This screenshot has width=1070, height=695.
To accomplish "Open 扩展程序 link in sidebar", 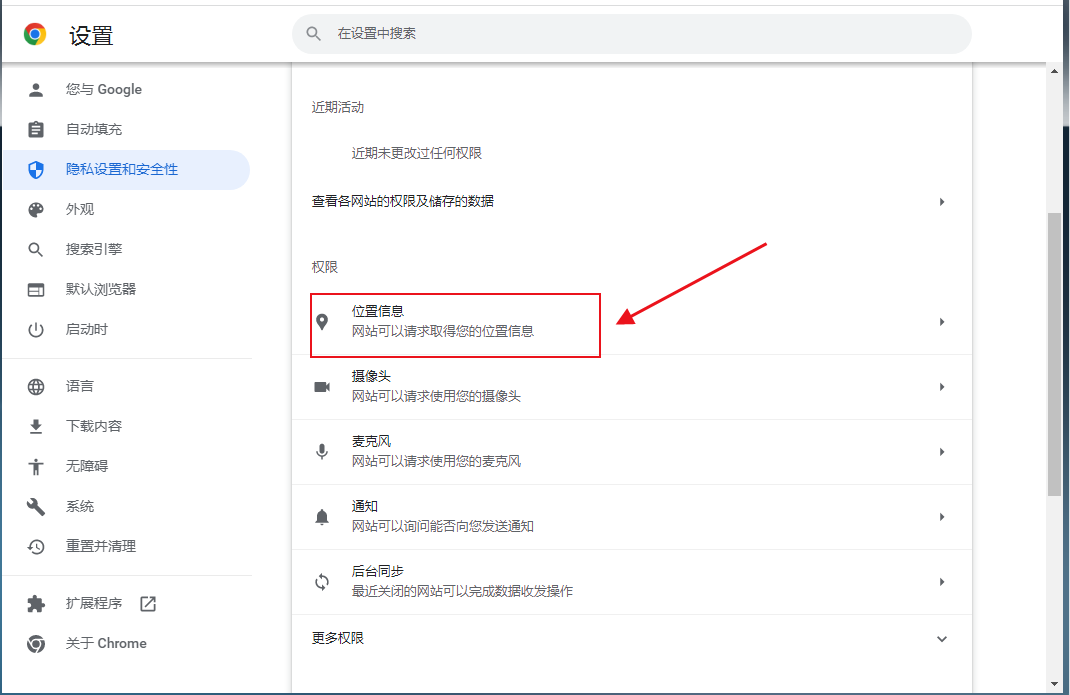I will click(93, 604).
